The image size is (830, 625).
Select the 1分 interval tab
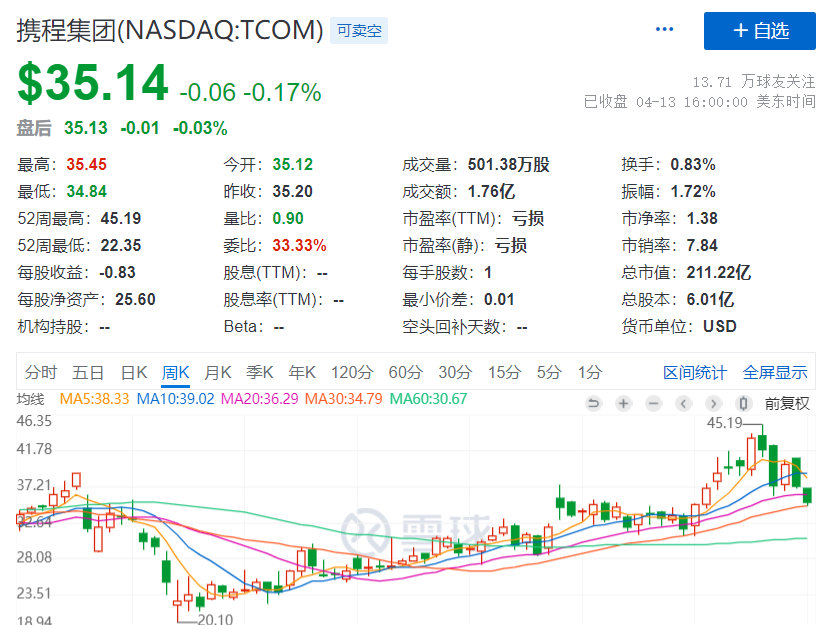point(590,373)
